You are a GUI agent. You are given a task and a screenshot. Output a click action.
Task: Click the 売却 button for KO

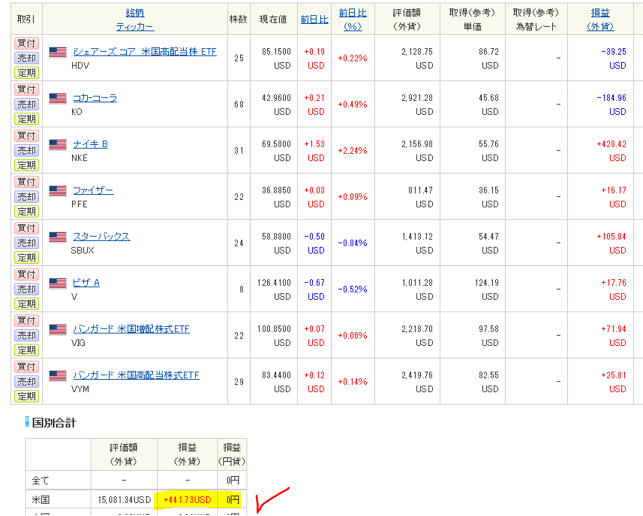tap(27, 104)
